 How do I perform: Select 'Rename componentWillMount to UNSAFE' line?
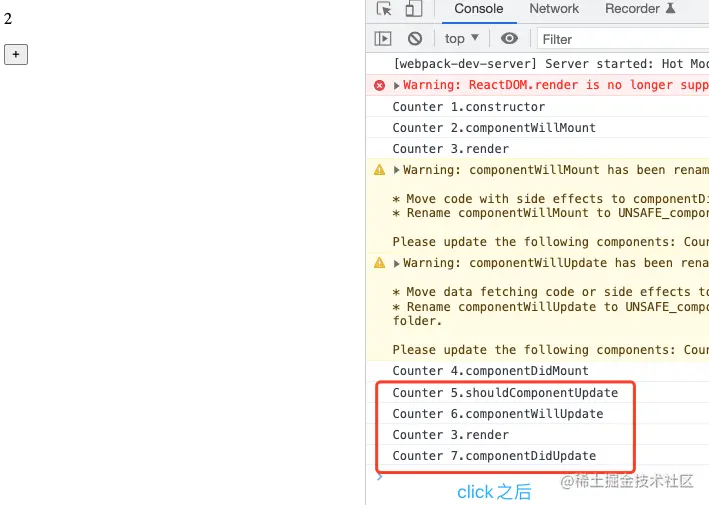coord(550,213)
